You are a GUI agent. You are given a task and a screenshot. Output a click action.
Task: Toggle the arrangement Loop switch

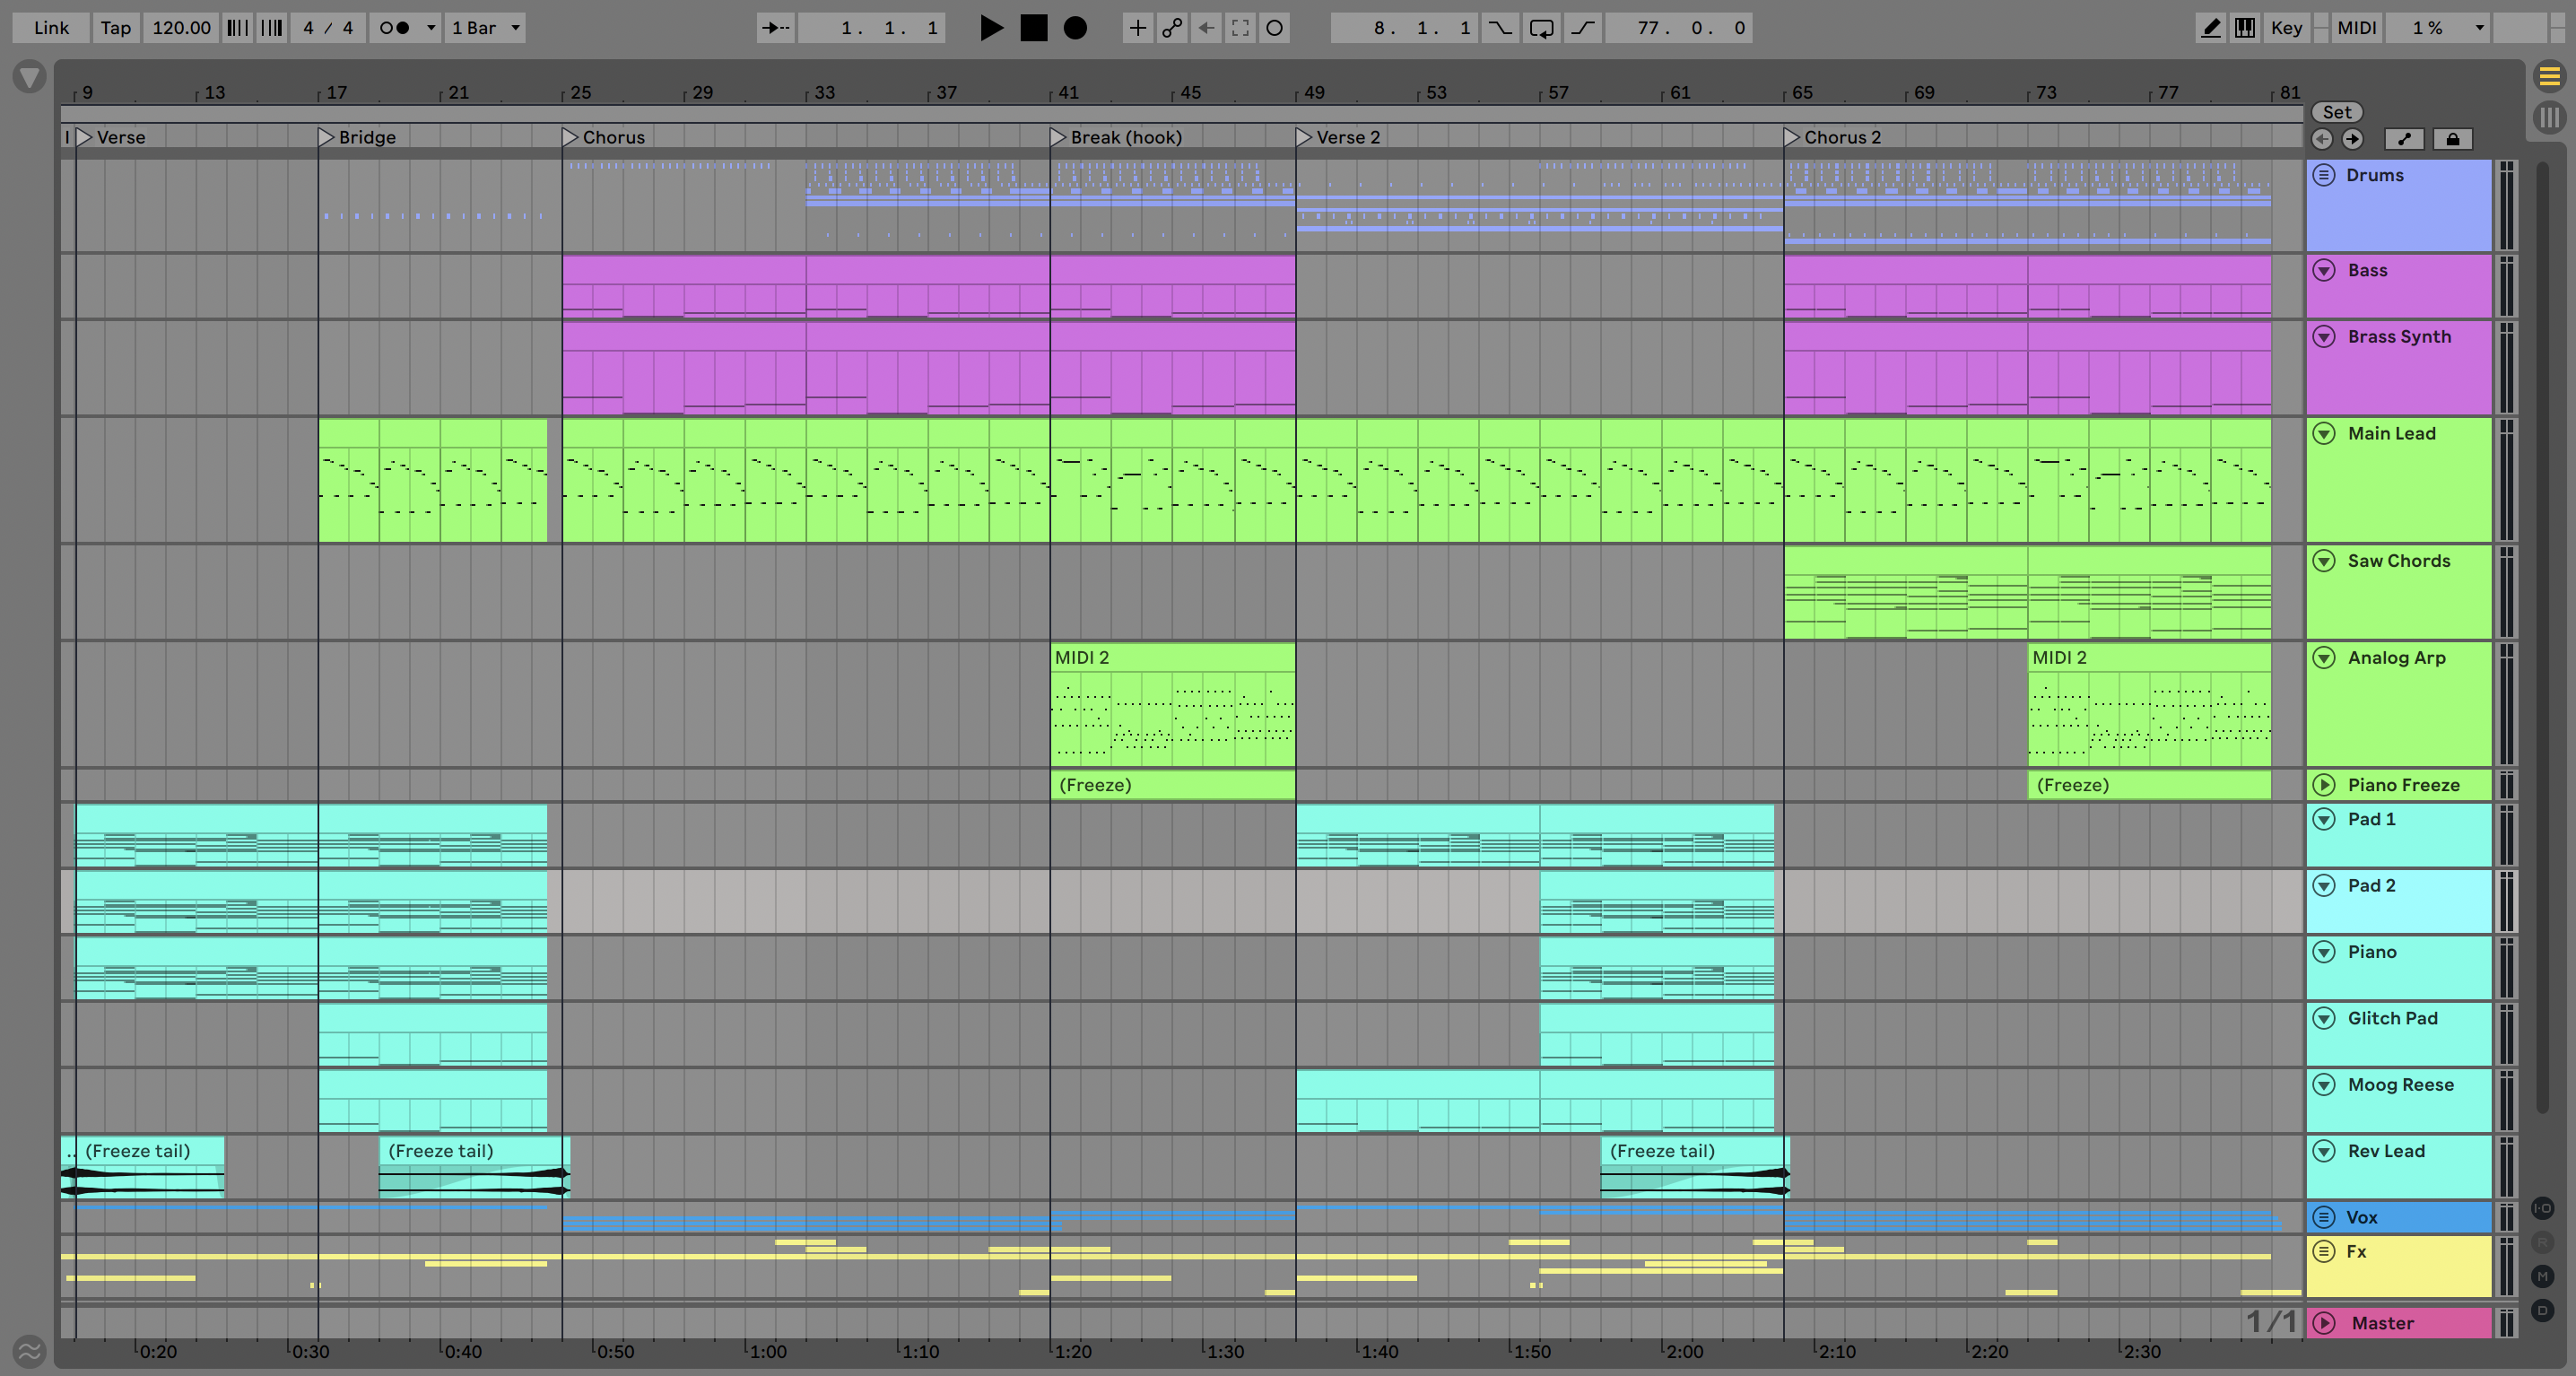(x=1541, y=28)
